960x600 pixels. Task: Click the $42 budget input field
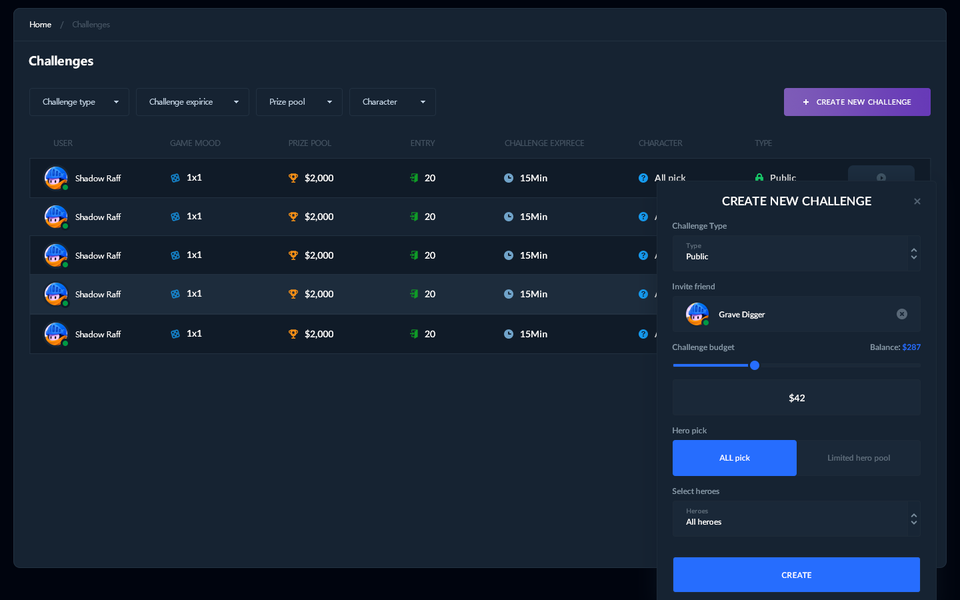tap(796, 397)
